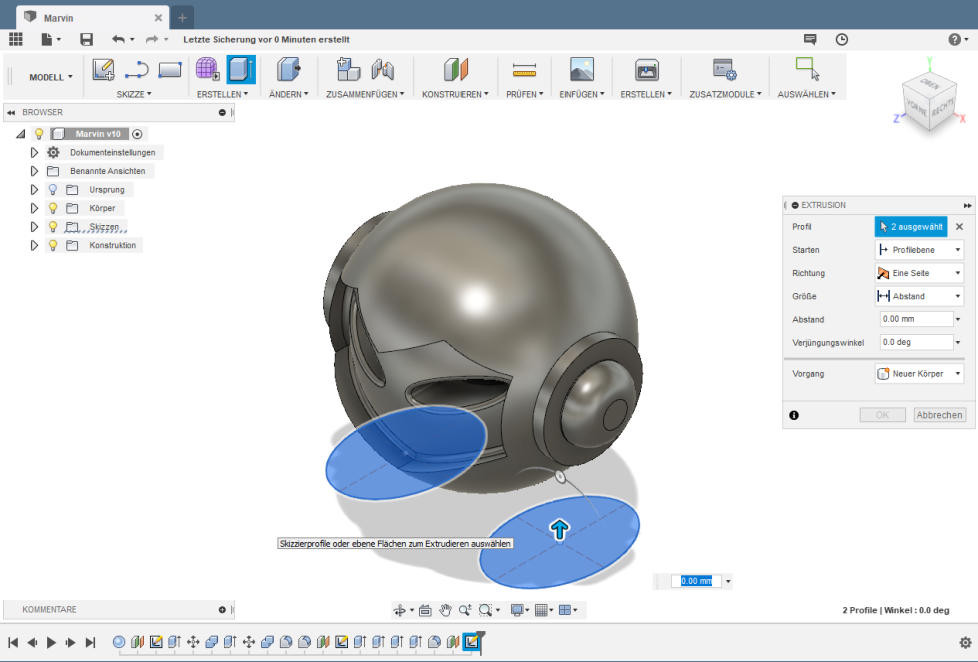Image resolution: width=978 pixels, height=662 pixels.
Task: Select the Measure ruler icon
Action: point(525,70)
